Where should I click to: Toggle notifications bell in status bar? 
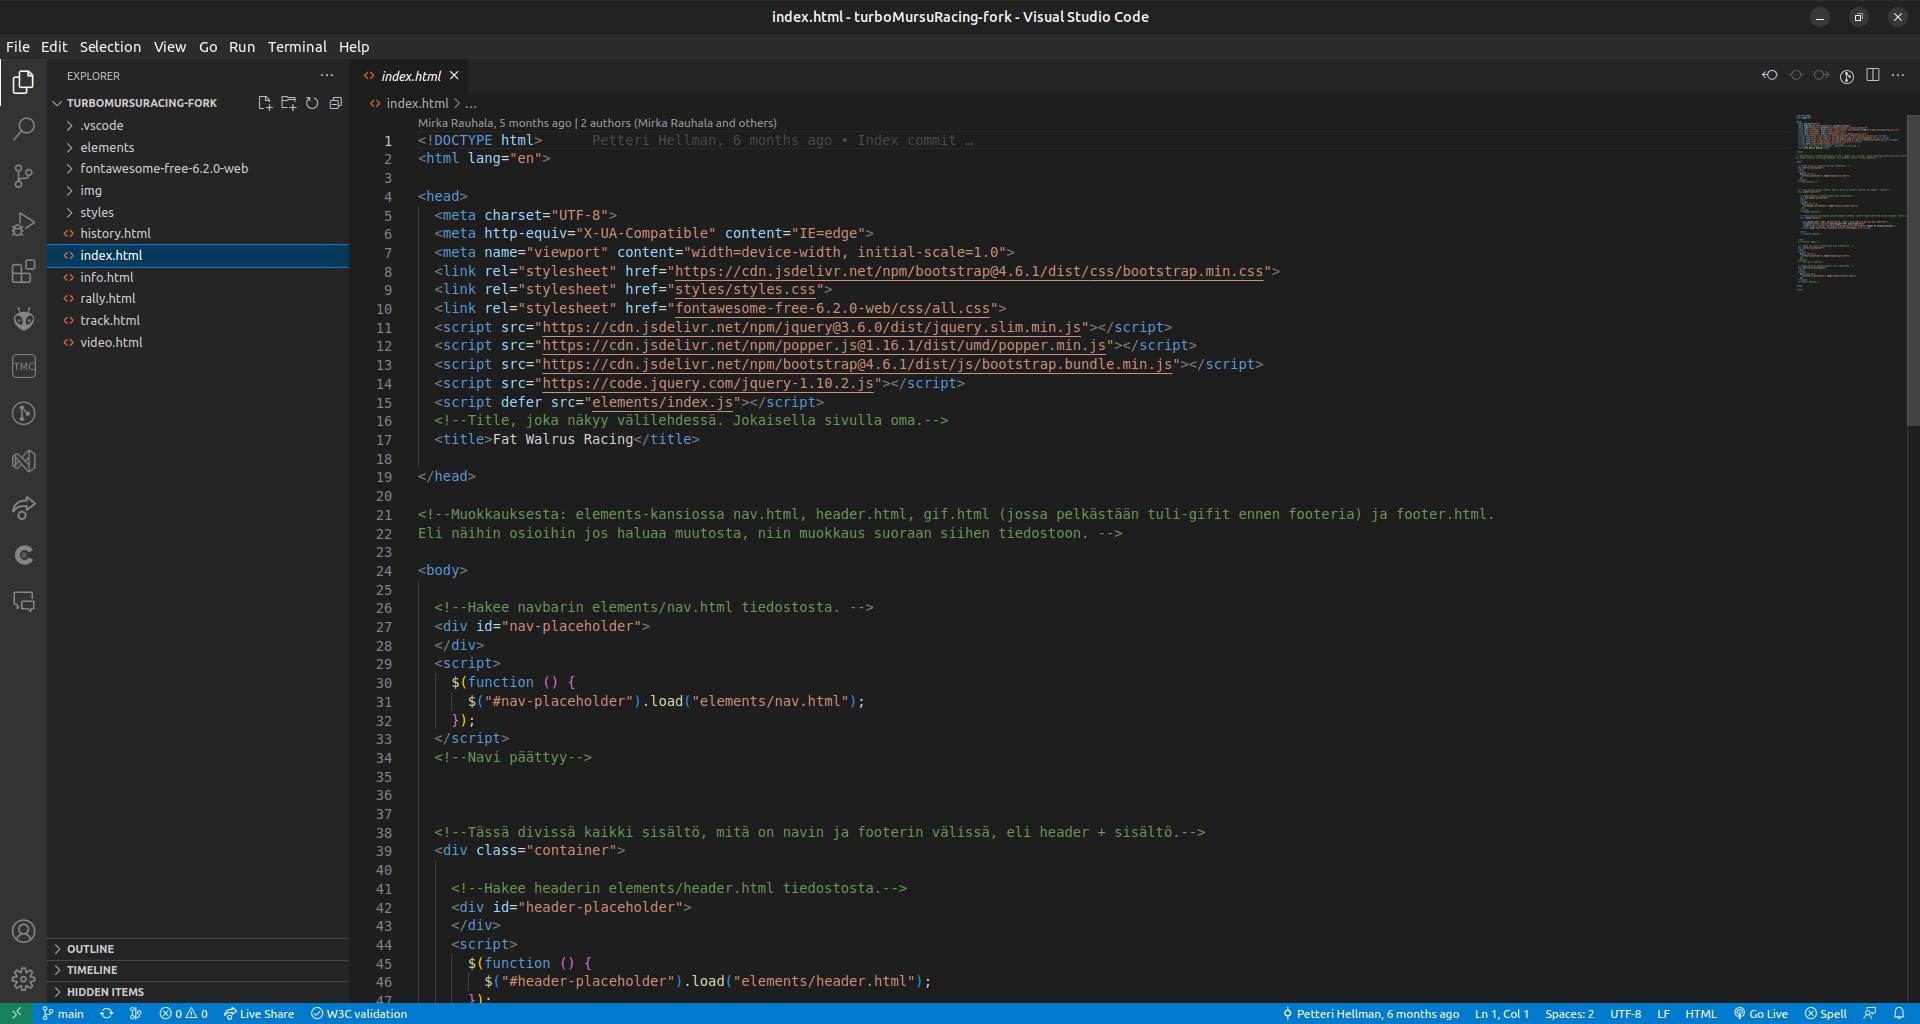click(x=1898, y=1013)
